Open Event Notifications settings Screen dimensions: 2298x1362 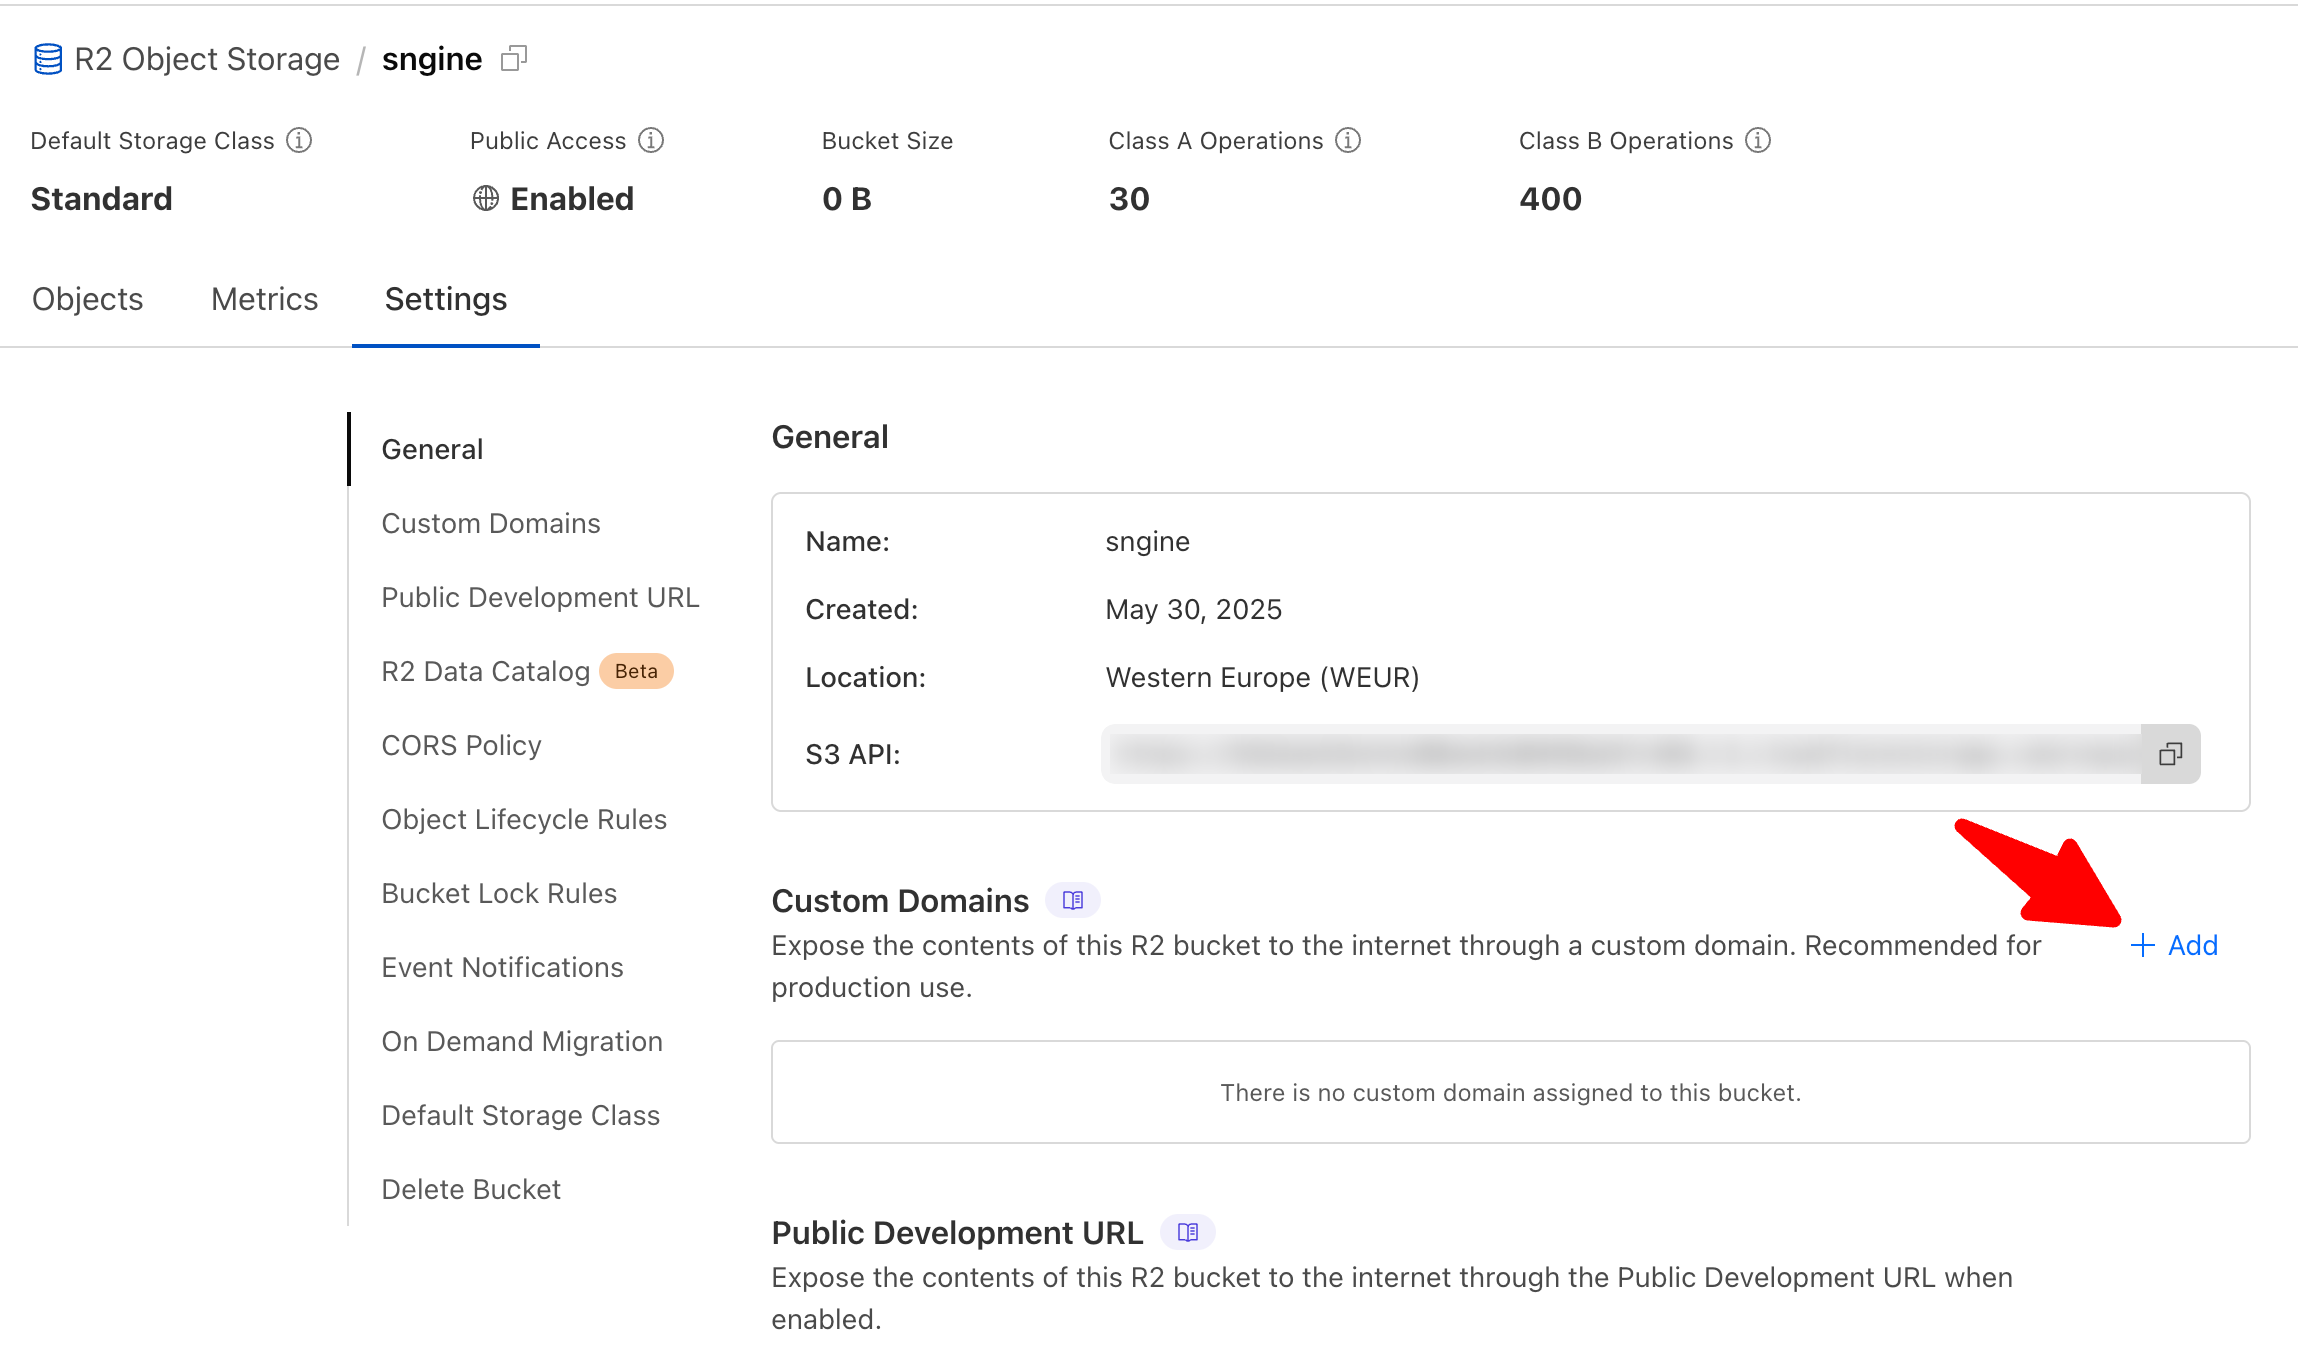pyautogui.click(x=502, y=967)
